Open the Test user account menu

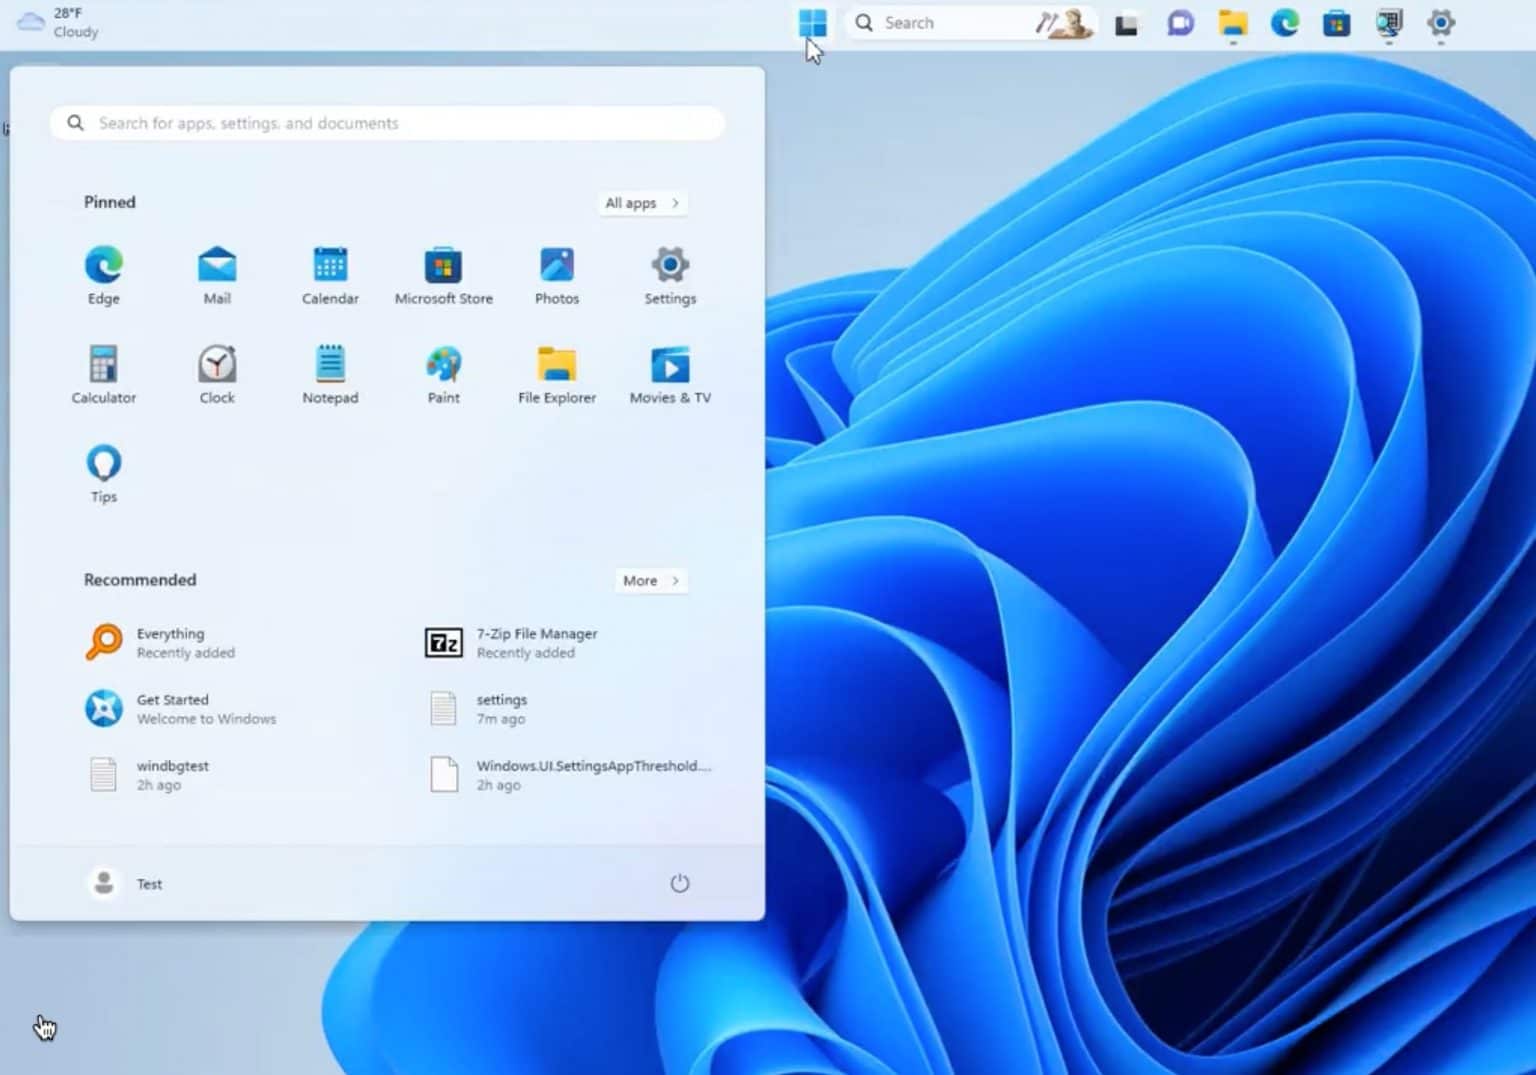[x=127, y=883]
